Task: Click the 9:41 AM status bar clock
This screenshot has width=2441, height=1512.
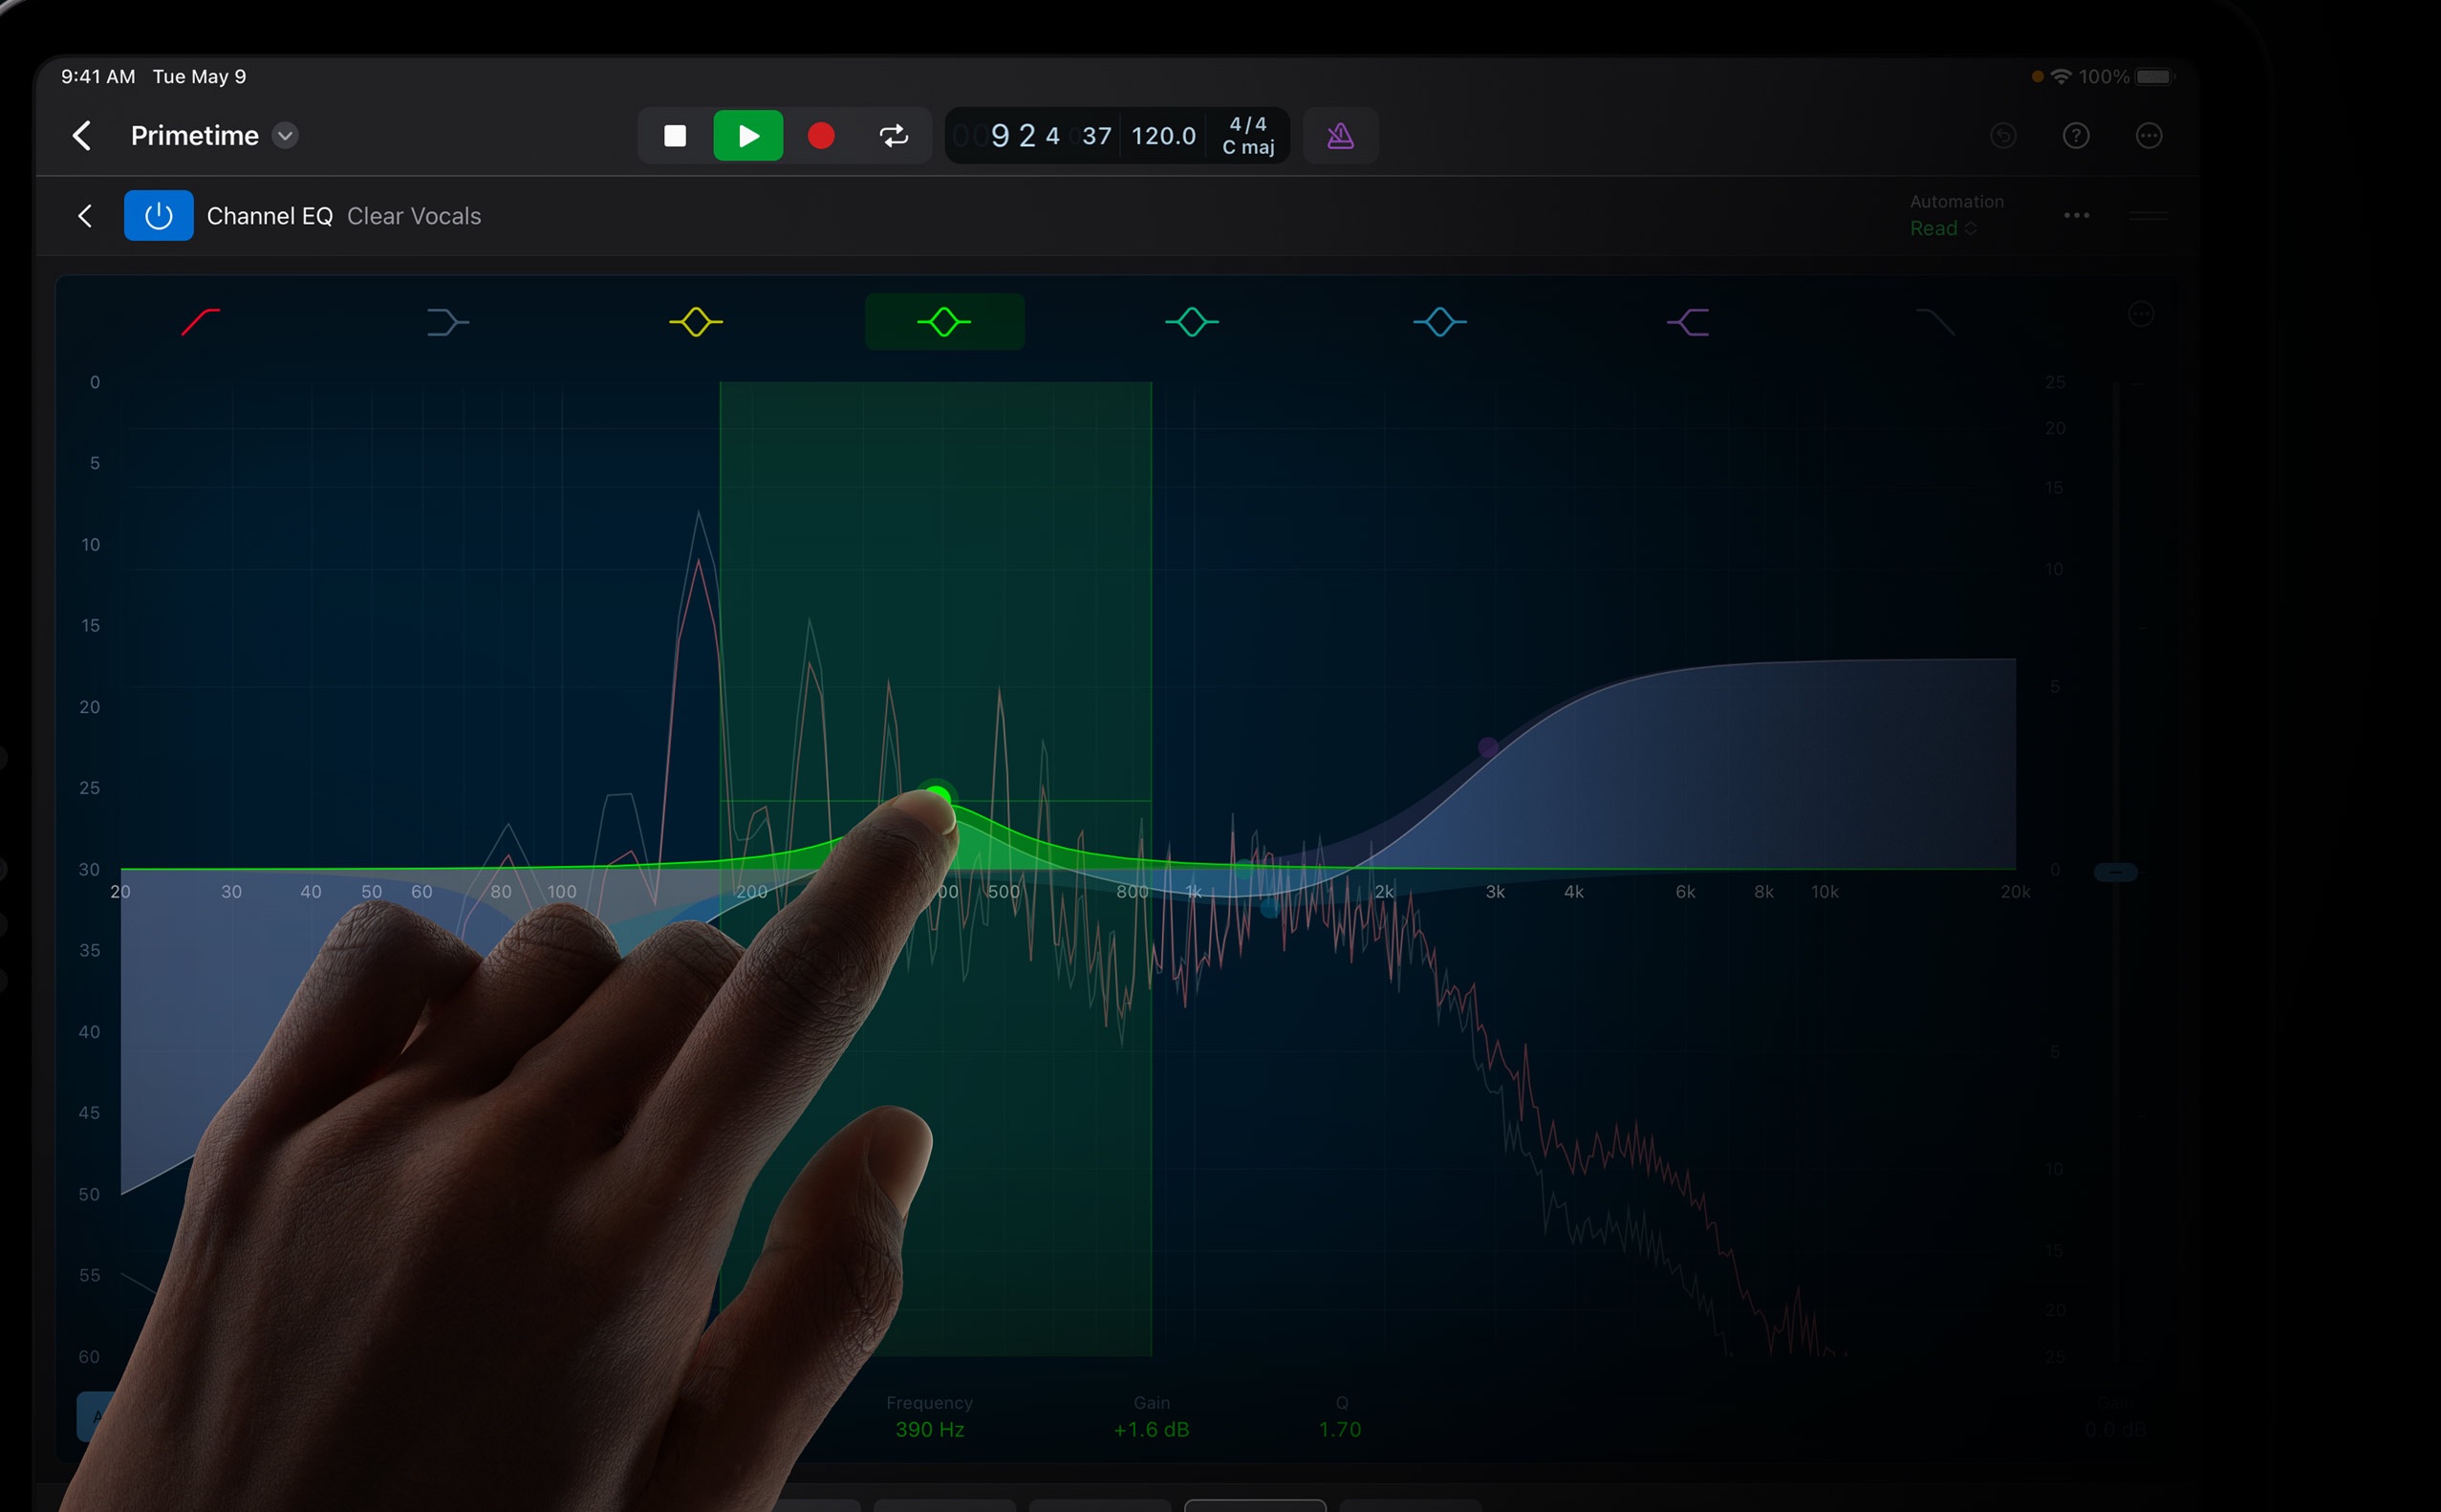Action: 98,77
